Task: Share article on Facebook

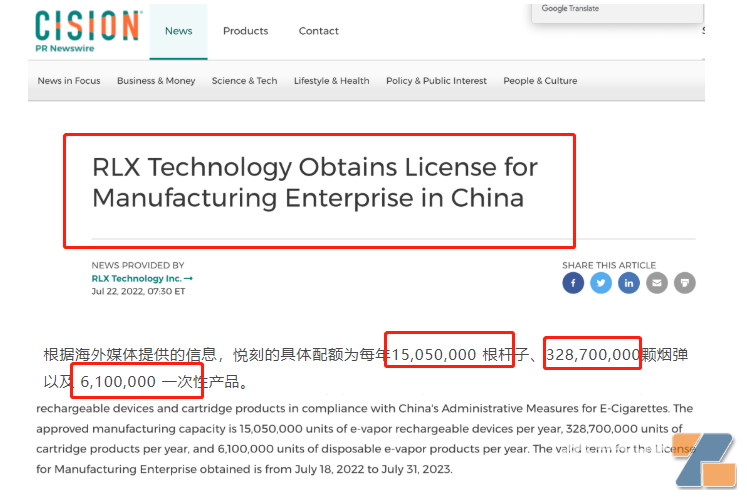Action: point(573,283)
